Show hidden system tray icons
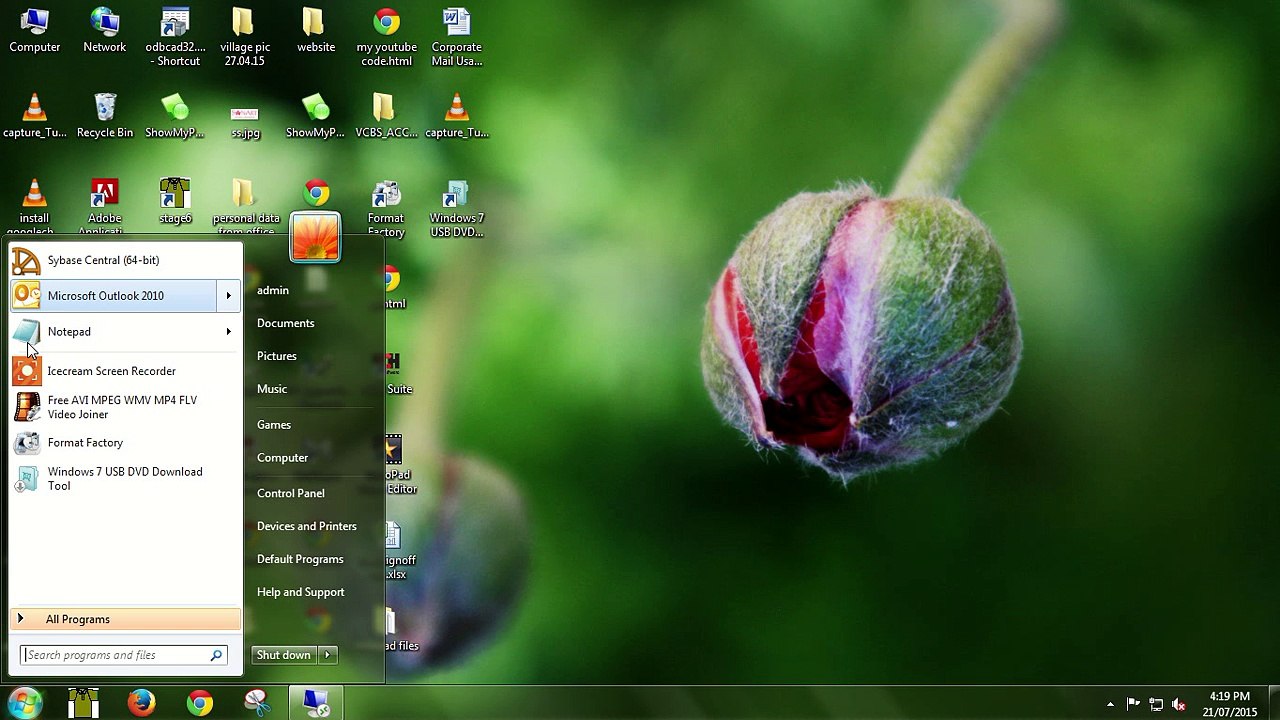This screenshot has height=720, width=1280. (1110, 704)
